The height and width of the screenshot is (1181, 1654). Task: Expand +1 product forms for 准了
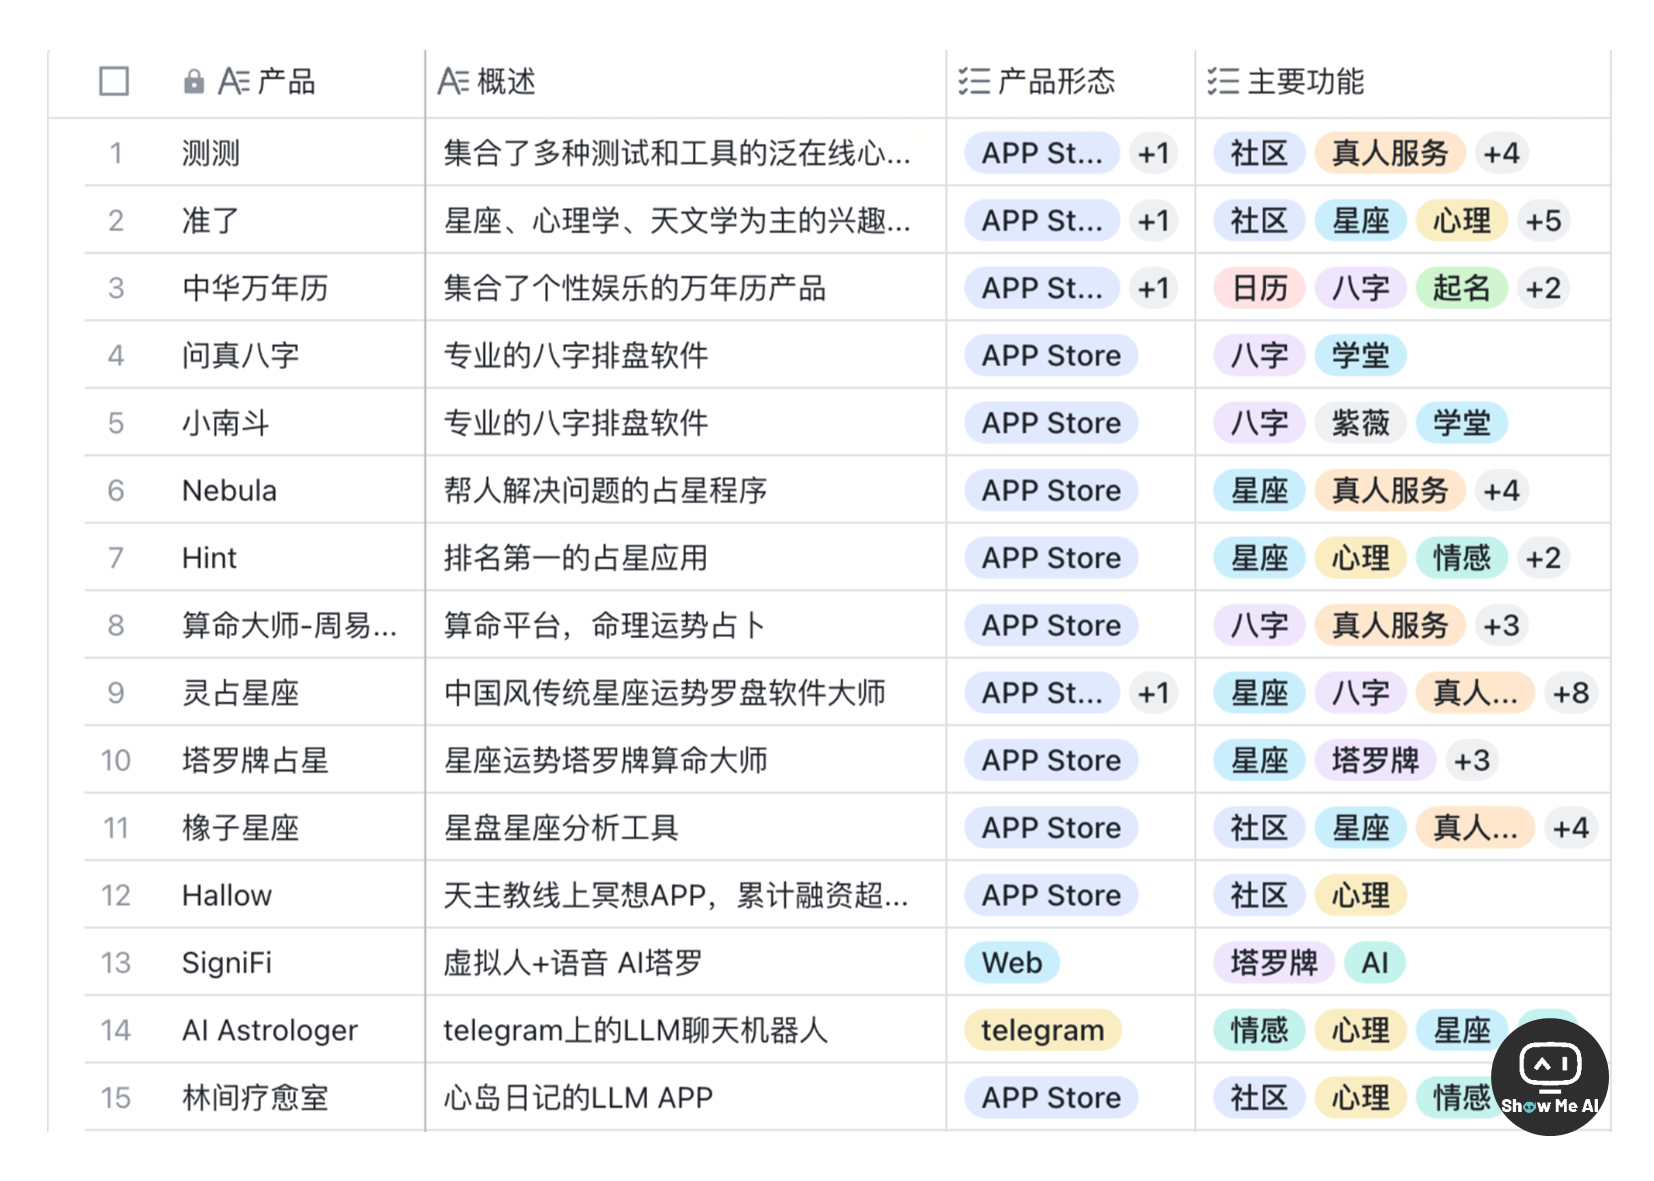click(1153, 221)
